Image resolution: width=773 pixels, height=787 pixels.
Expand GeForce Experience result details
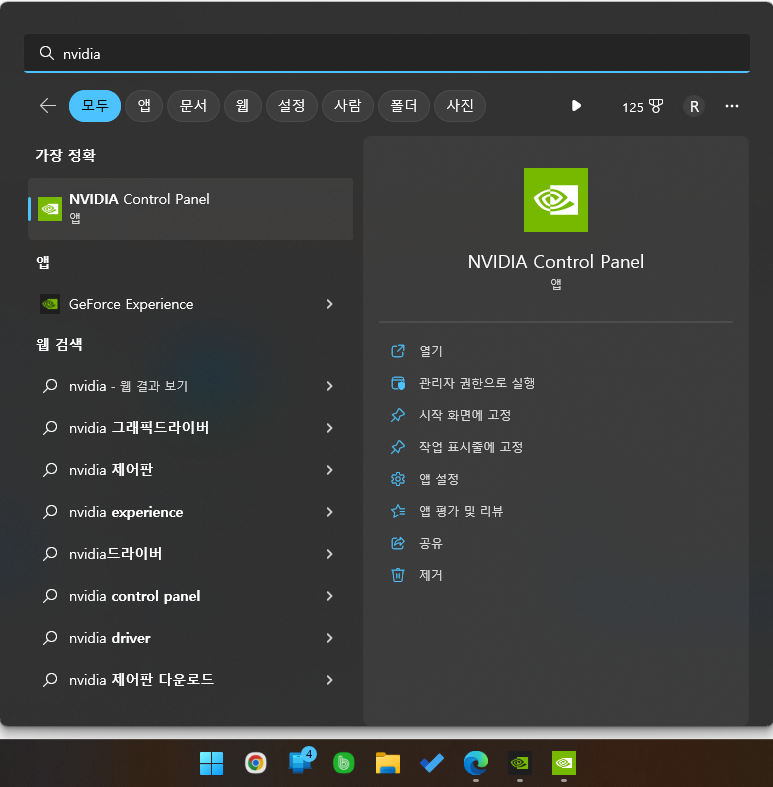(329, 304)
